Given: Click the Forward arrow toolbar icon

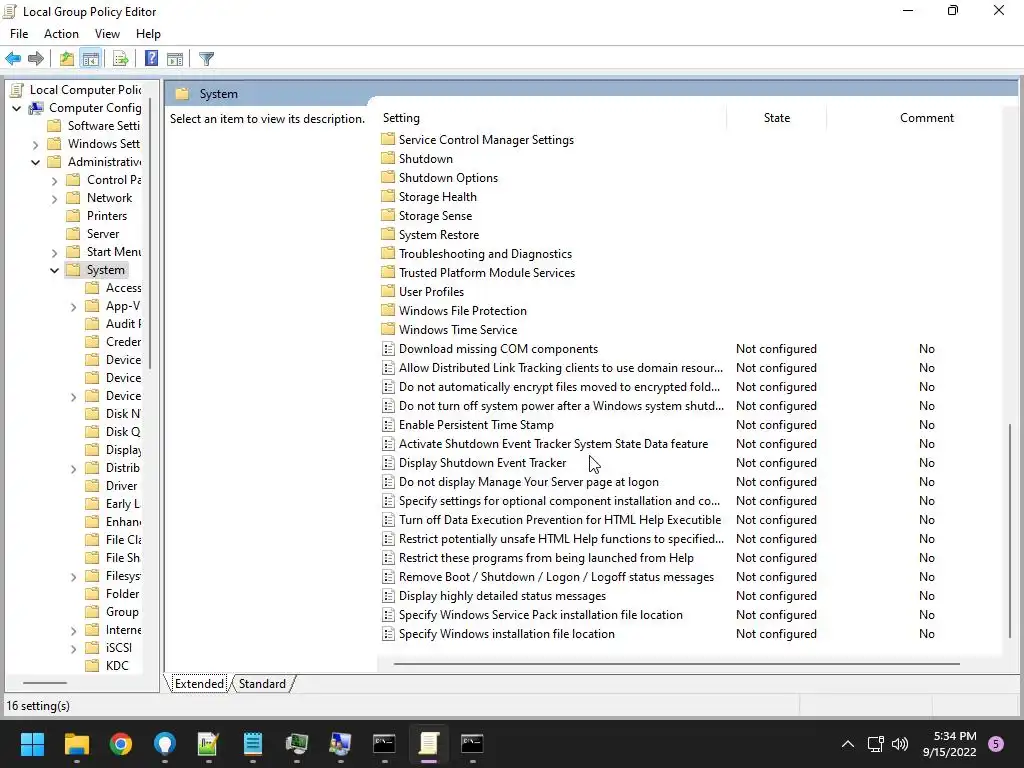Looking at the screenshot, I should (36, 59).
